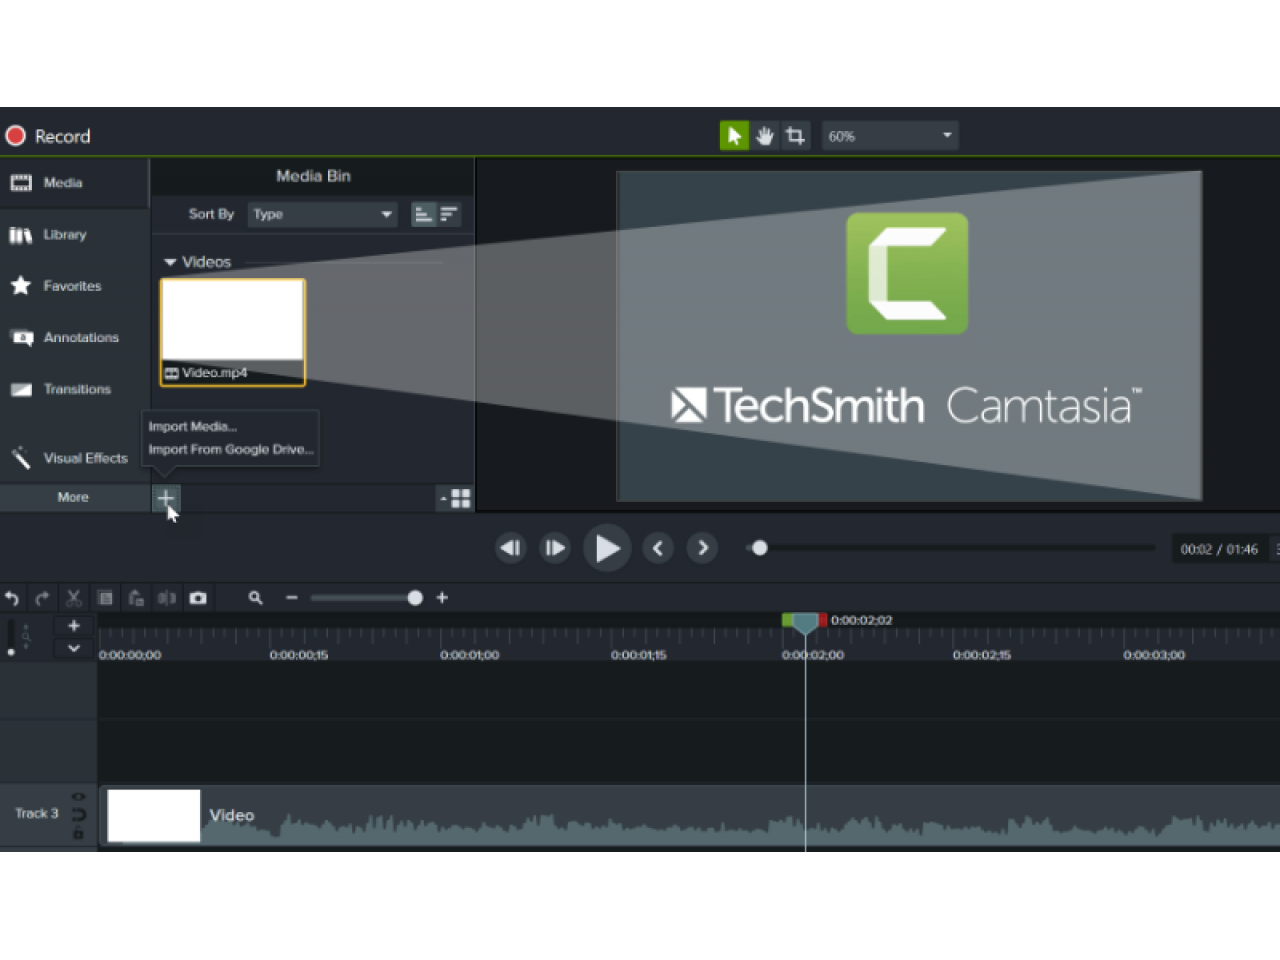
Task: Open the Transitions tab
Action: pyautogui.click(x=74, y=389)
